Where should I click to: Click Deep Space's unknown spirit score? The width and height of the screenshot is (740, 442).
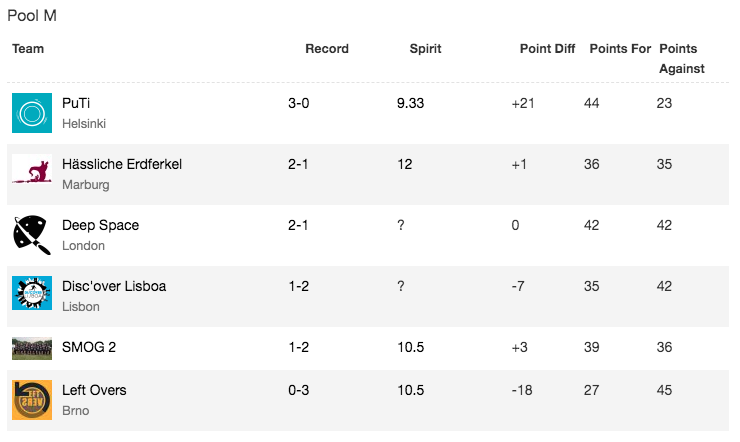pos(401,225)
